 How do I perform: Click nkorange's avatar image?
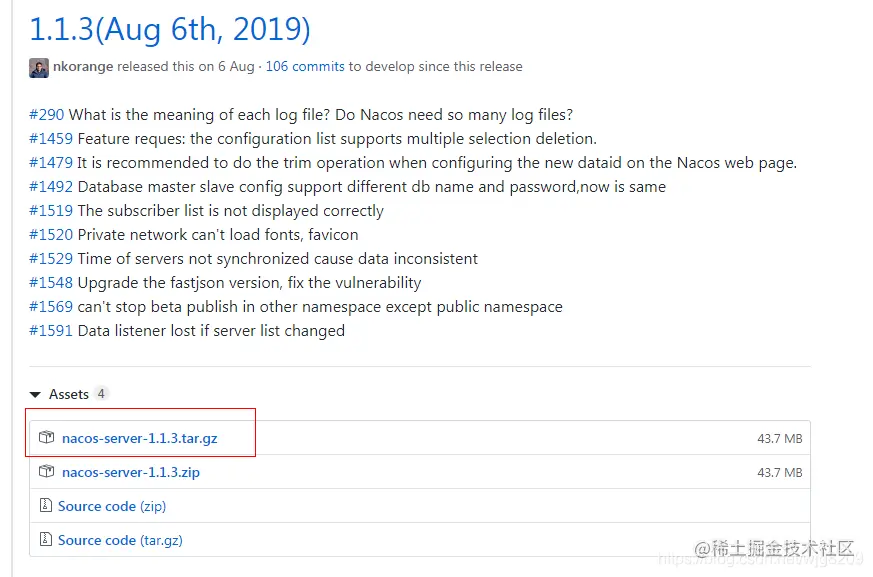[x=39, y=67]
